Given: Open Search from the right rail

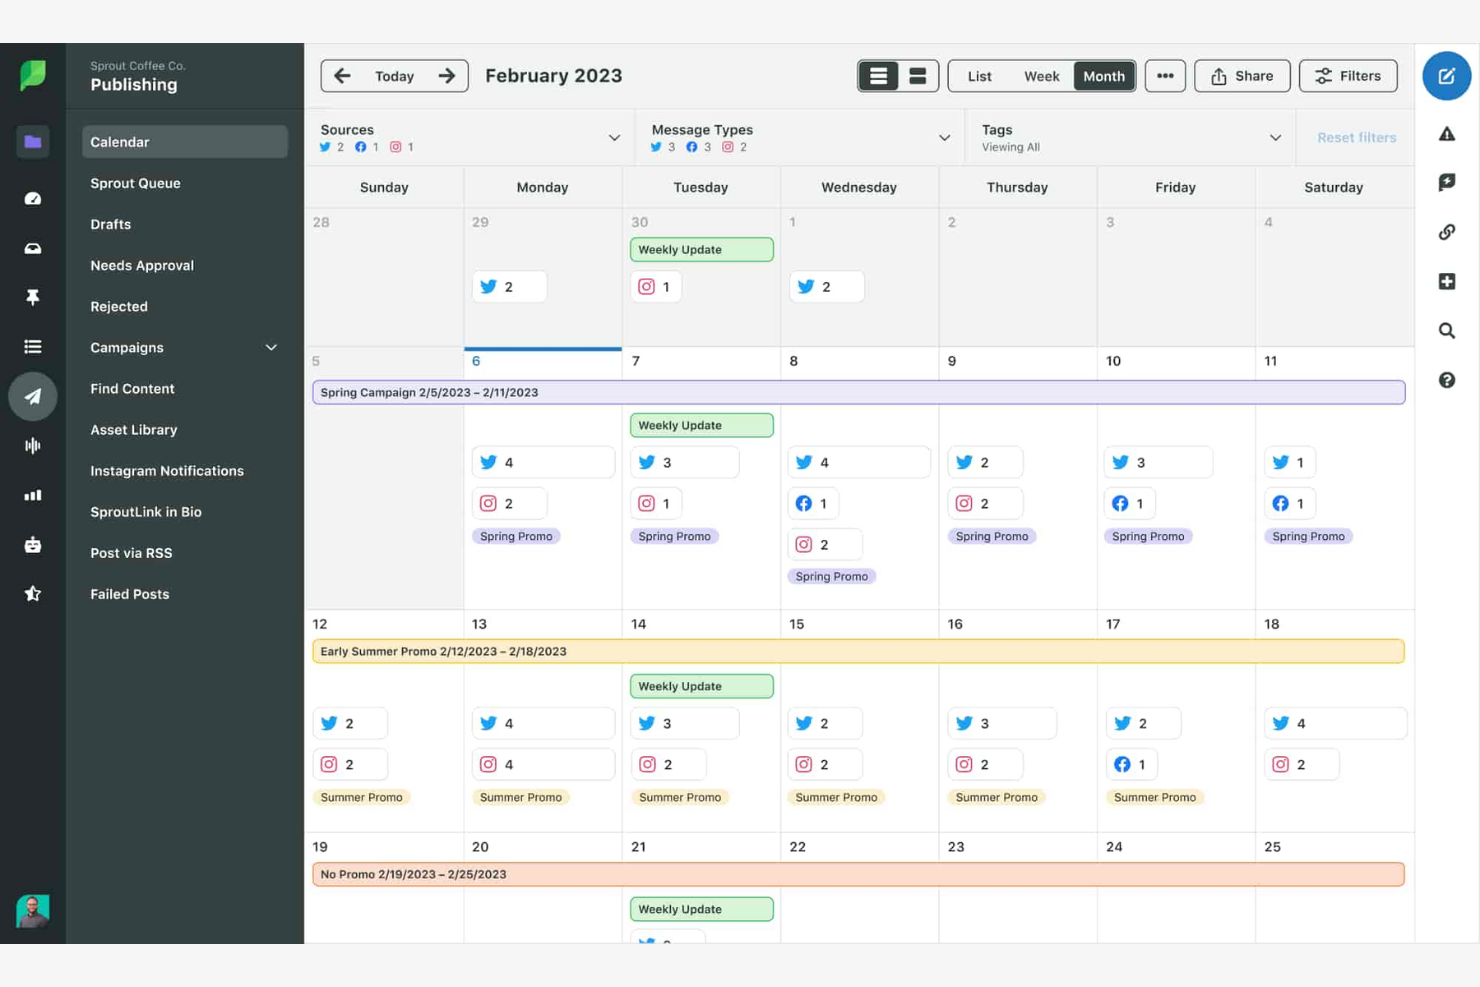Looking at the screenshot, I should tap(1447, 330).
